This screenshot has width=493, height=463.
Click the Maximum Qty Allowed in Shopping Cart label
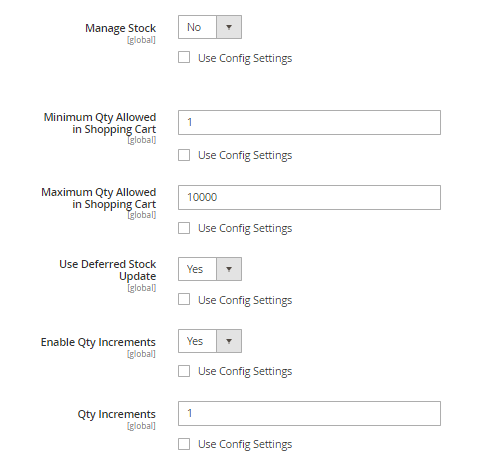coord(99,198)
